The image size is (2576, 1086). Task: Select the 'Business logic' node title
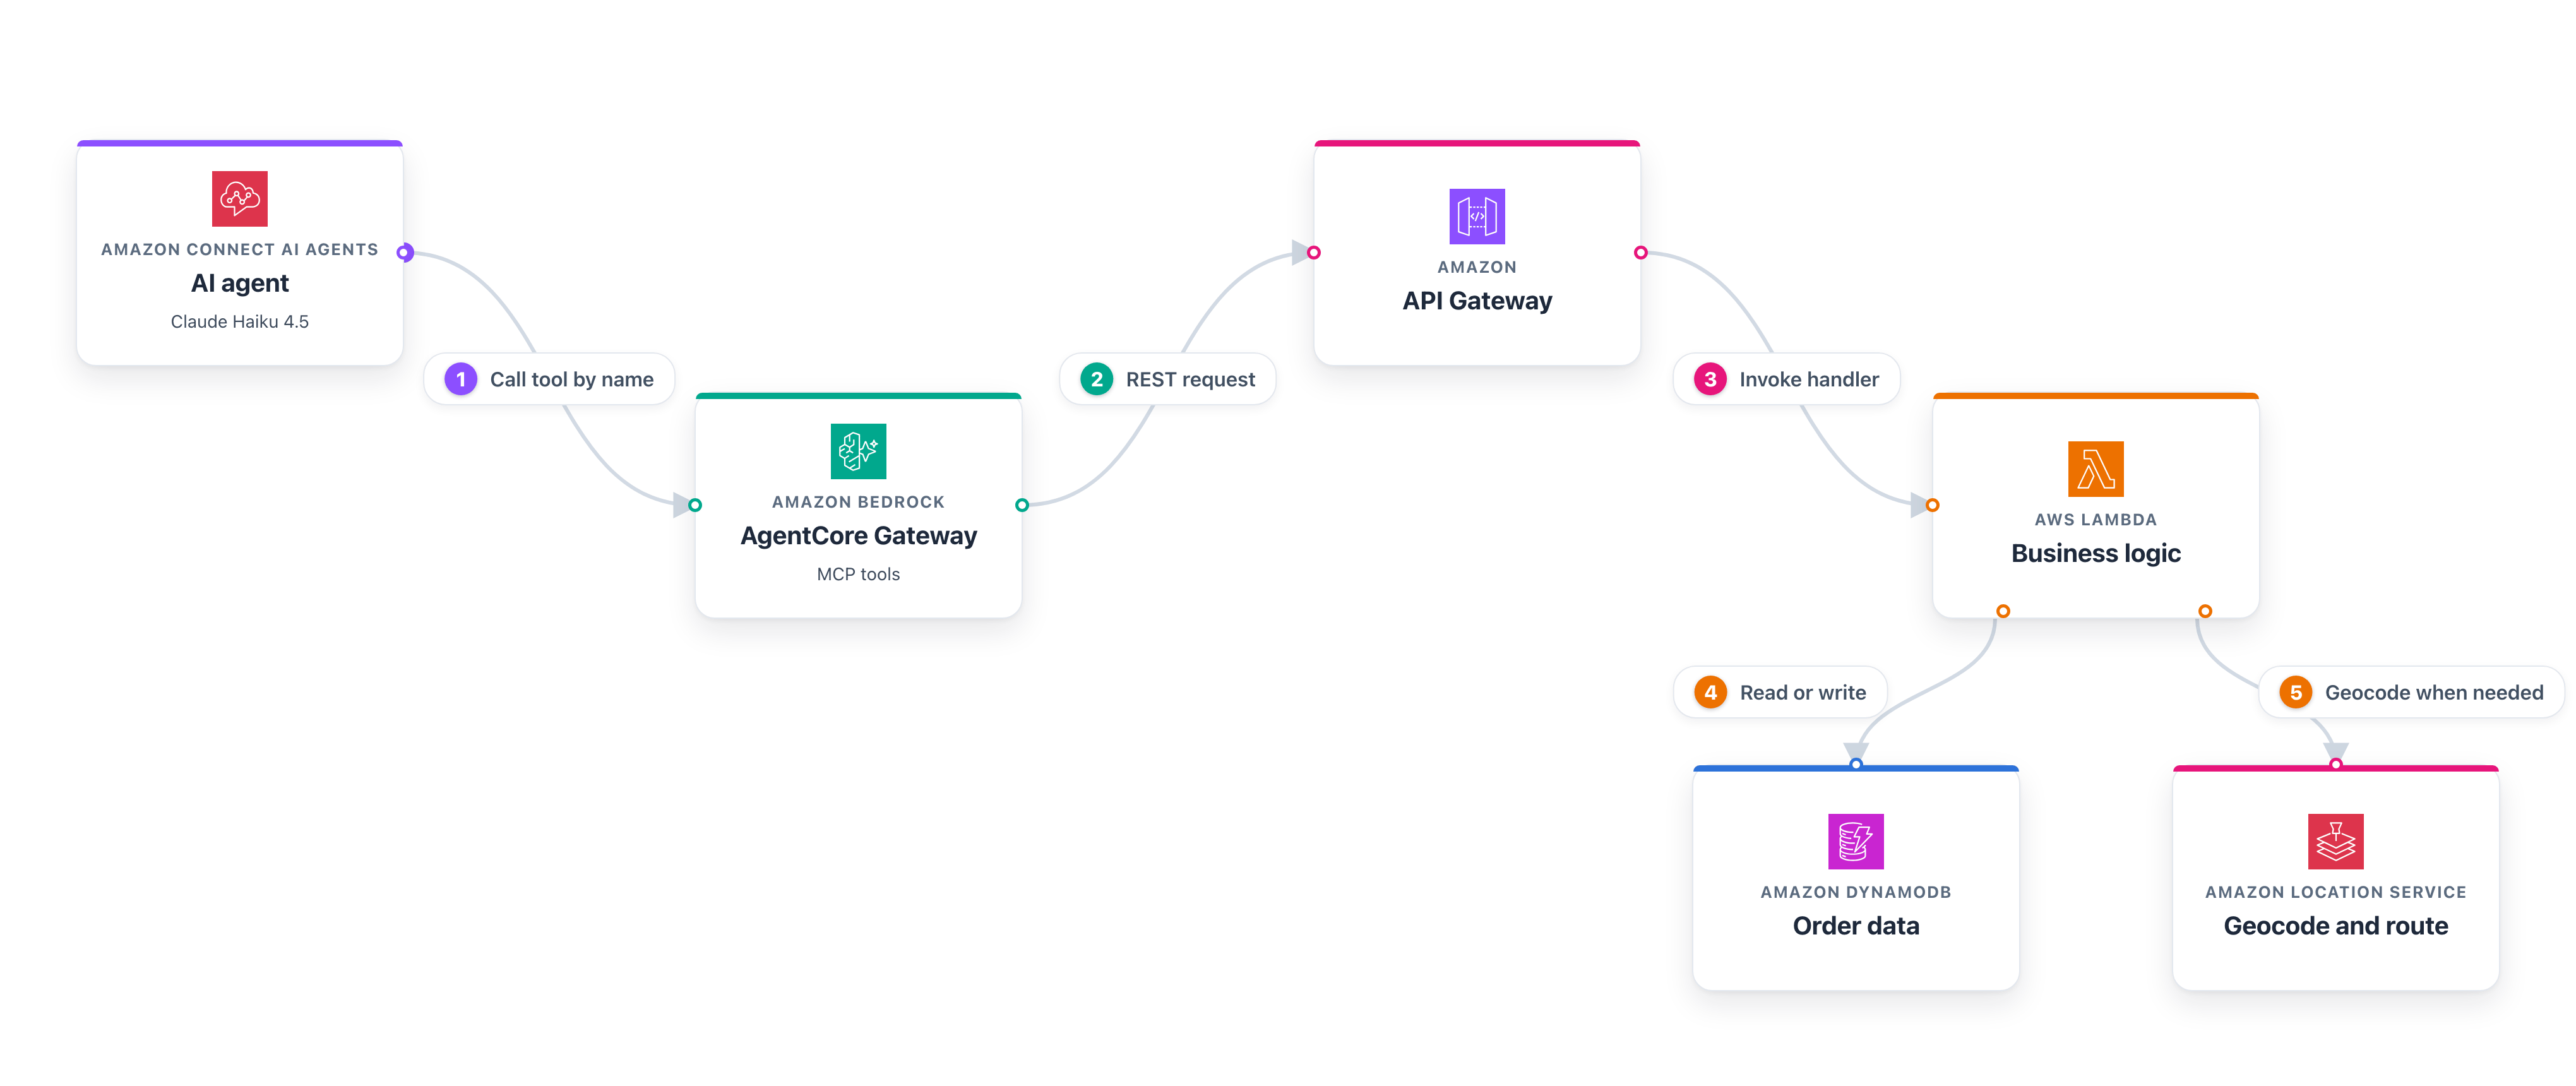point(2096,553)
